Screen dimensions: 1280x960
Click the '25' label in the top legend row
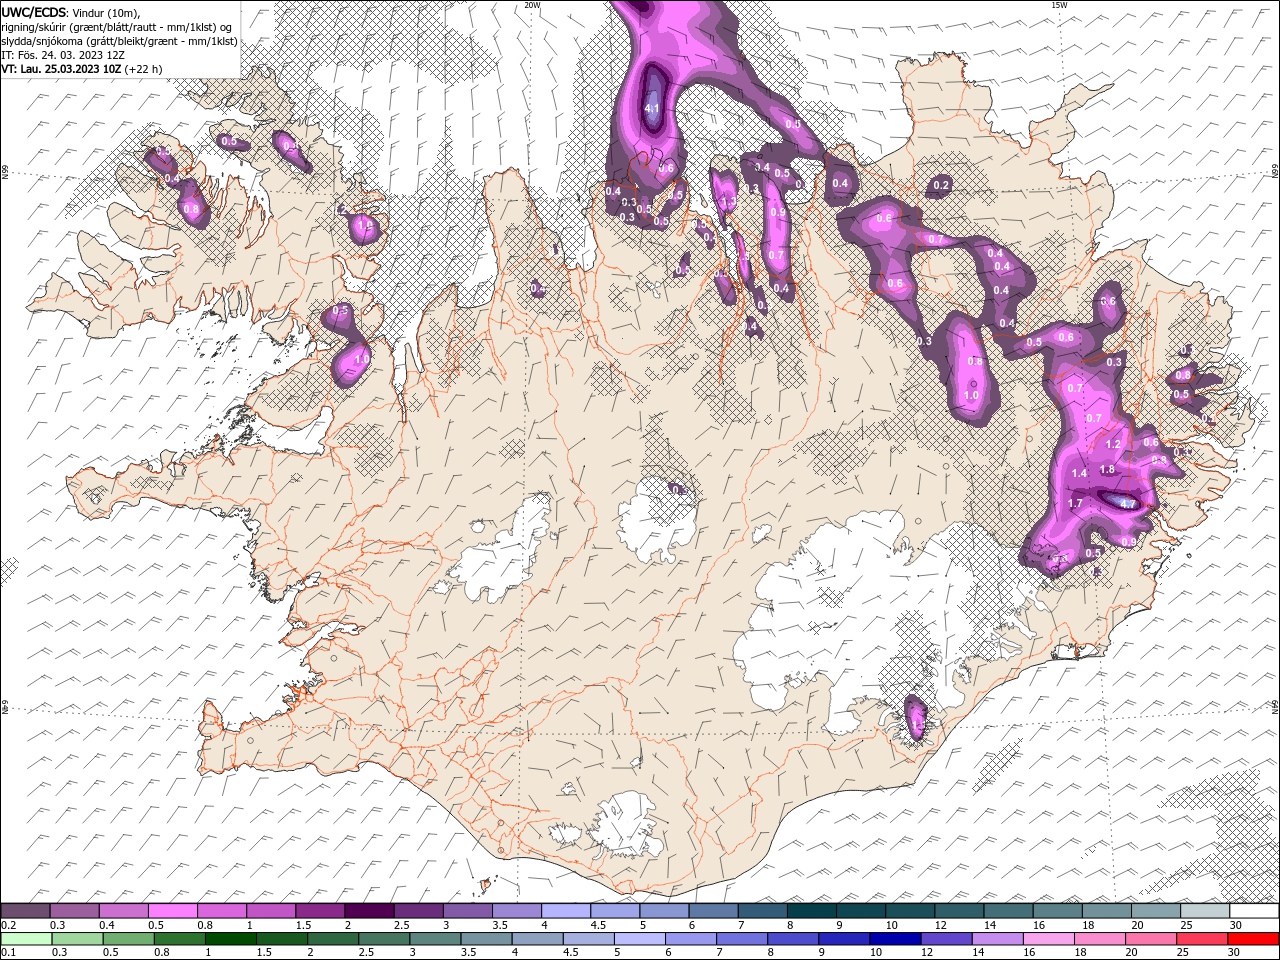(1187, 925)
